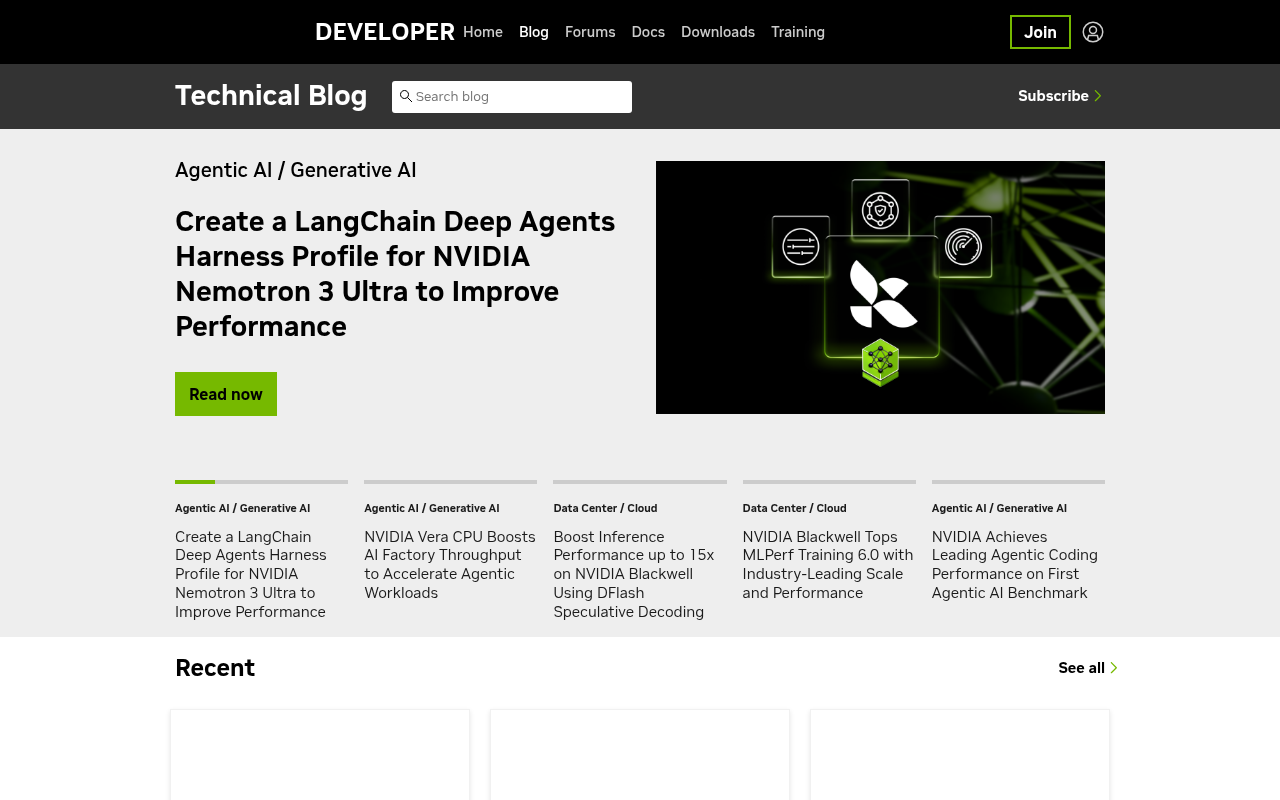Click the Recent section heading
Viewport: 1280px width, 800px height.
pos(215,667)
